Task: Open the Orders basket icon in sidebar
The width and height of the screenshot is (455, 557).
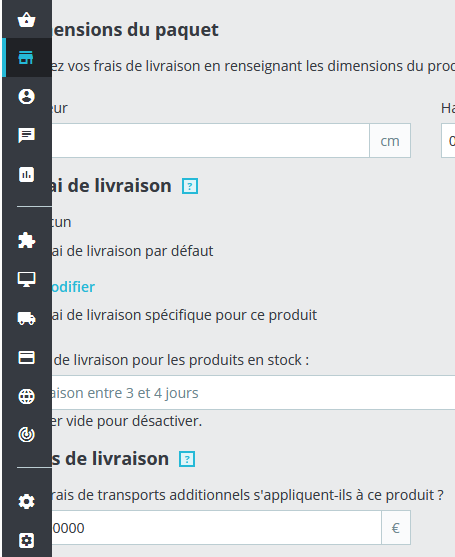Action: tap(27, 20)
